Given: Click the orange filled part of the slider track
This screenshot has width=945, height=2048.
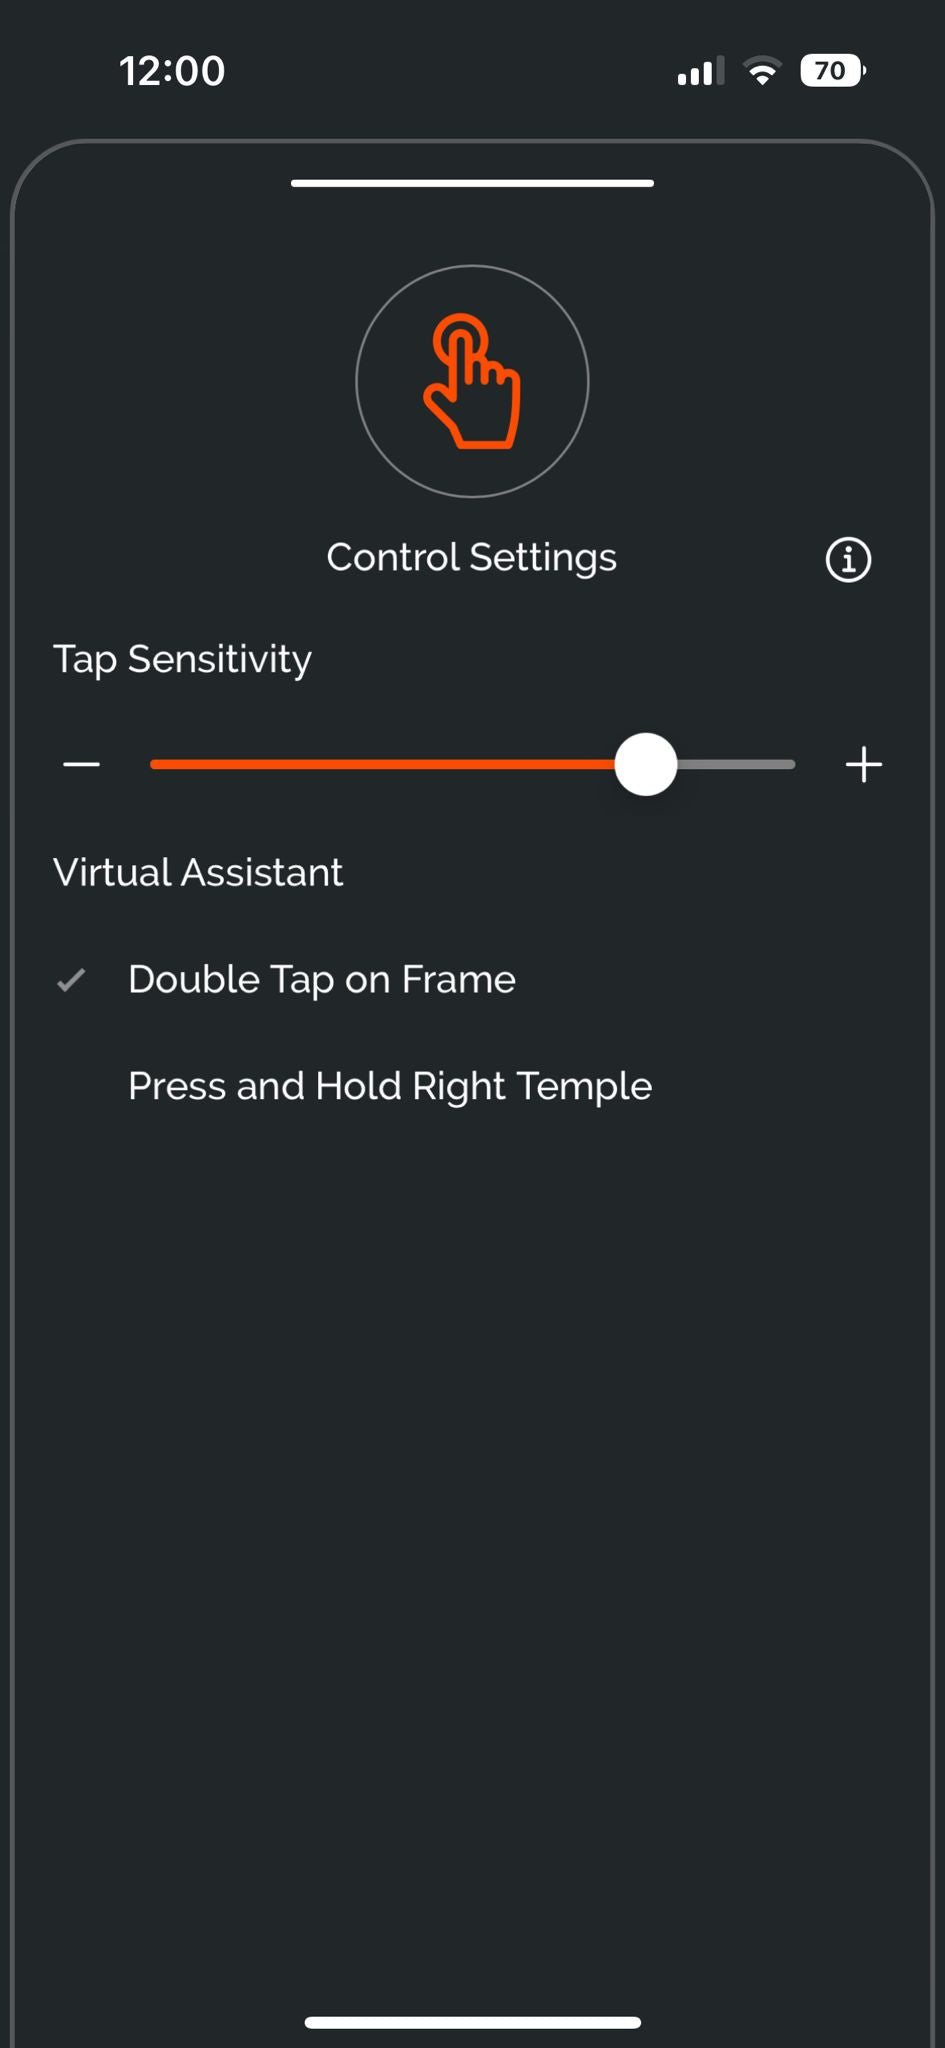Looking at the screenshot, I should click(380, 765).
